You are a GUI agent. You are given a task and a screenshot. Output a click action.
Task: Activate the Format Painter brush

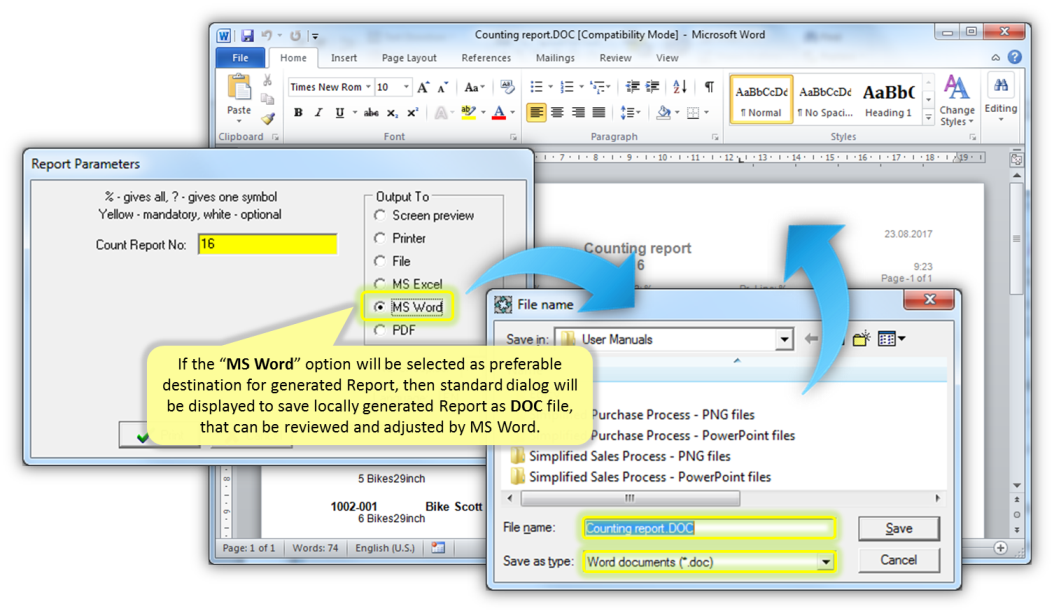coord(268,119)
